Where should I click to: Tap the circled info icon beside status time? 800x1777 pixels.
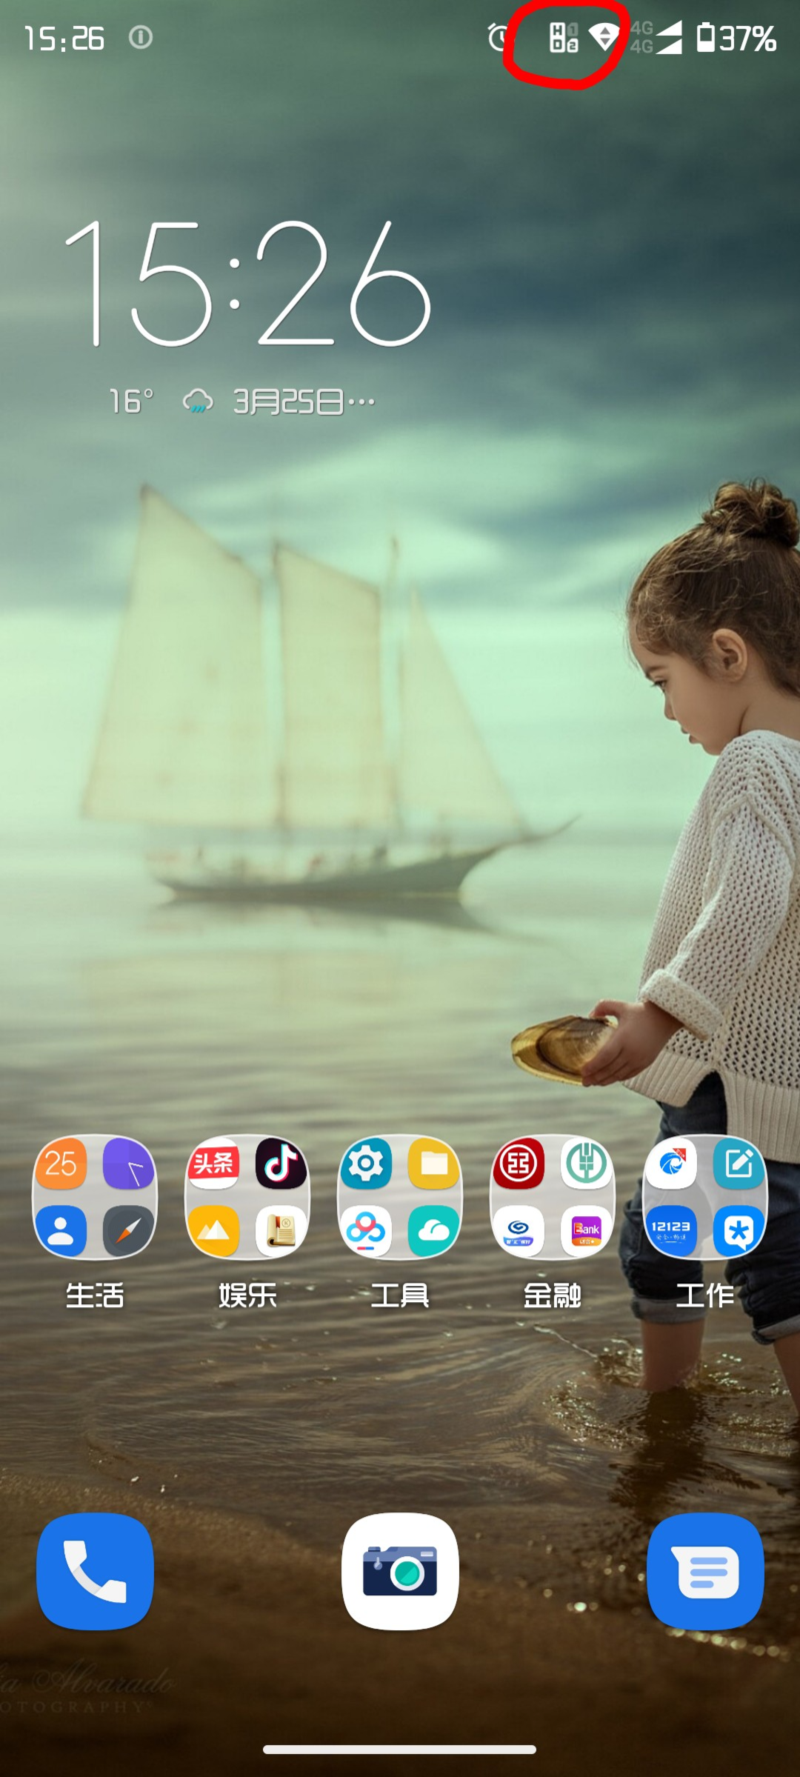[141, 38]
